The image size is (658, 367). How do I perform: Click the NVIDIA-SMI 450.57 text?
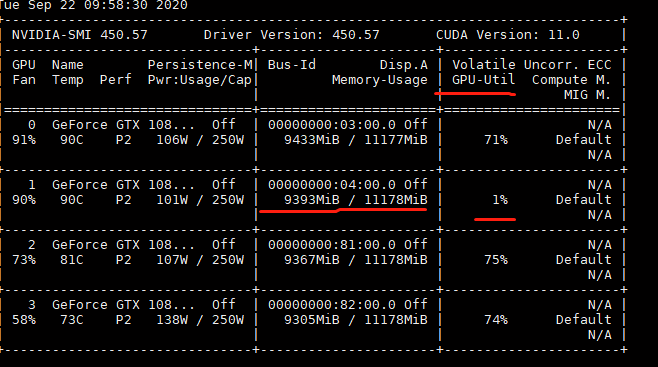(80, 35)
